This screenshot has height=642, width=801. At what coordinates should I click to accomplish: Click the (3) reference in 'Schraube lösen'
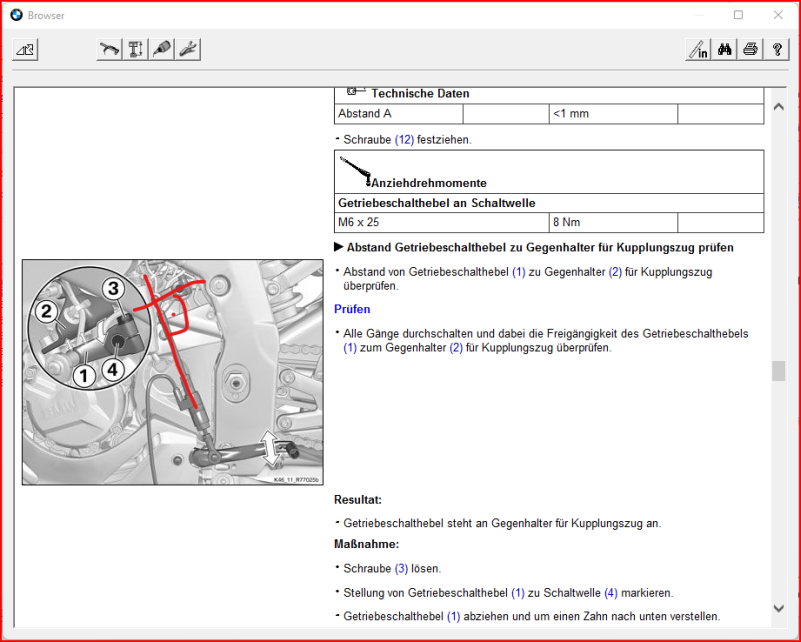pos(400,569)
